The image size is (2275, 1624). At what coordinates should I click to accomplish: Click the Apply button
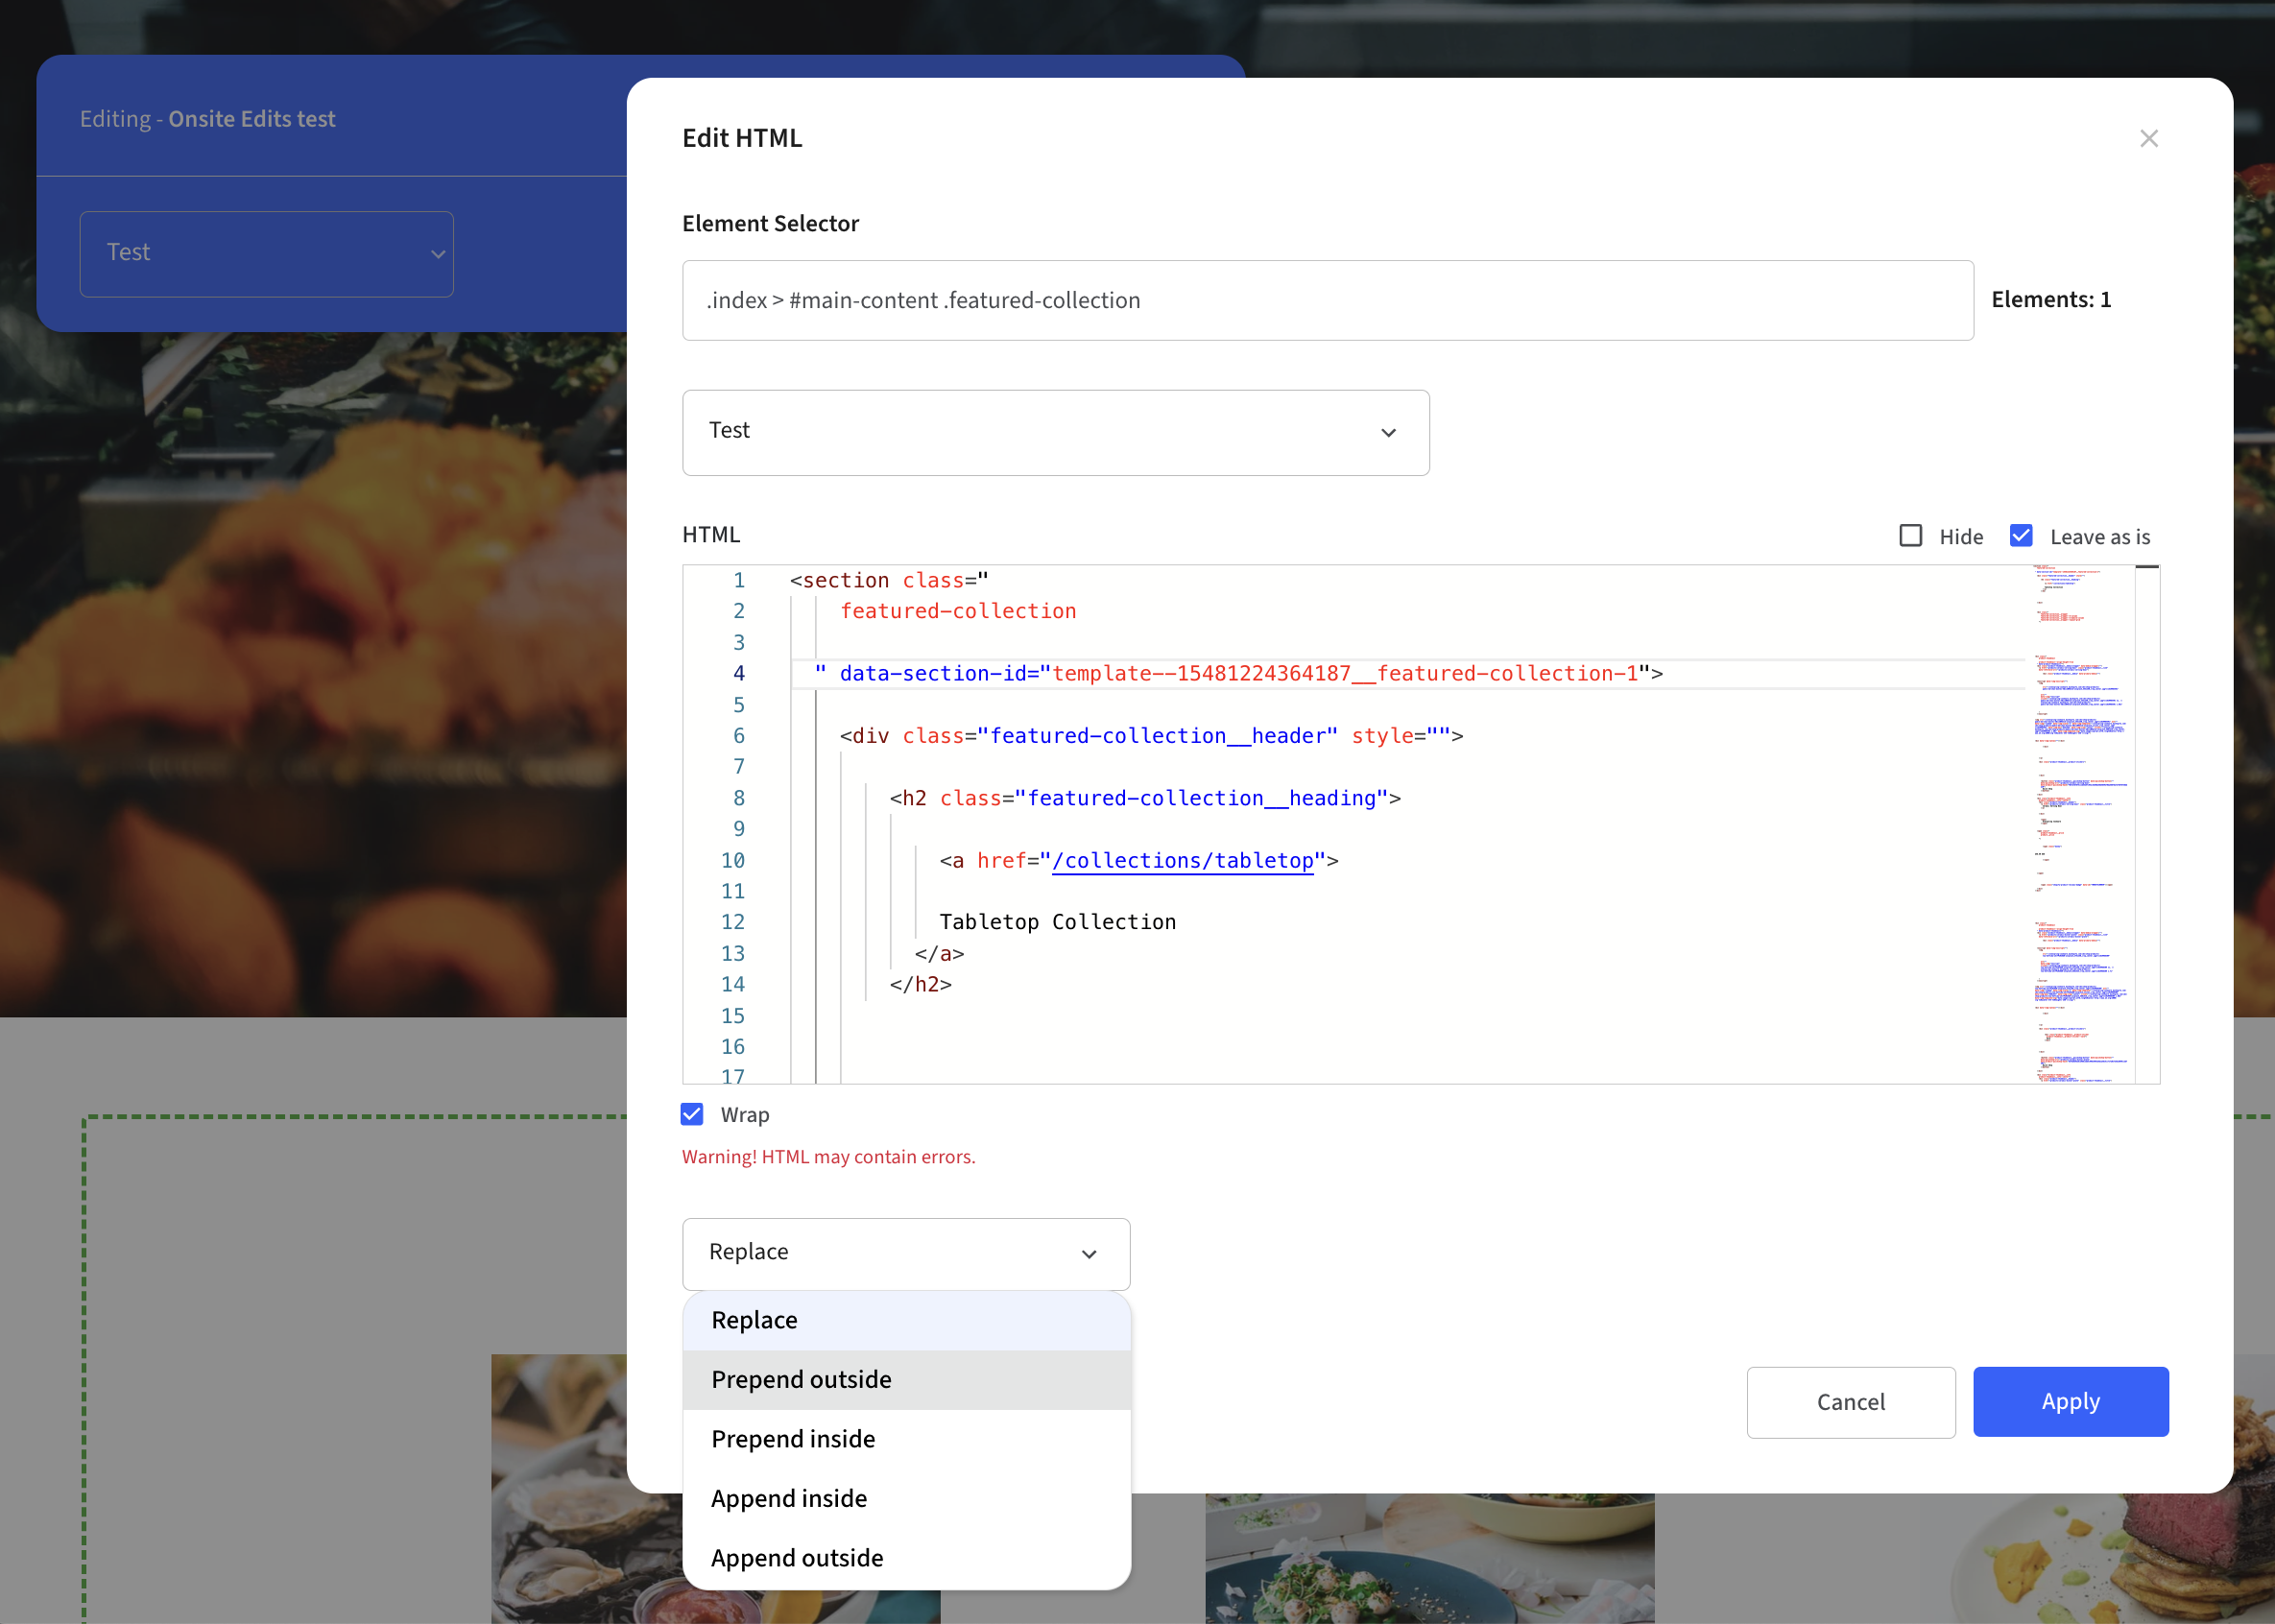pos(2070,1402)
